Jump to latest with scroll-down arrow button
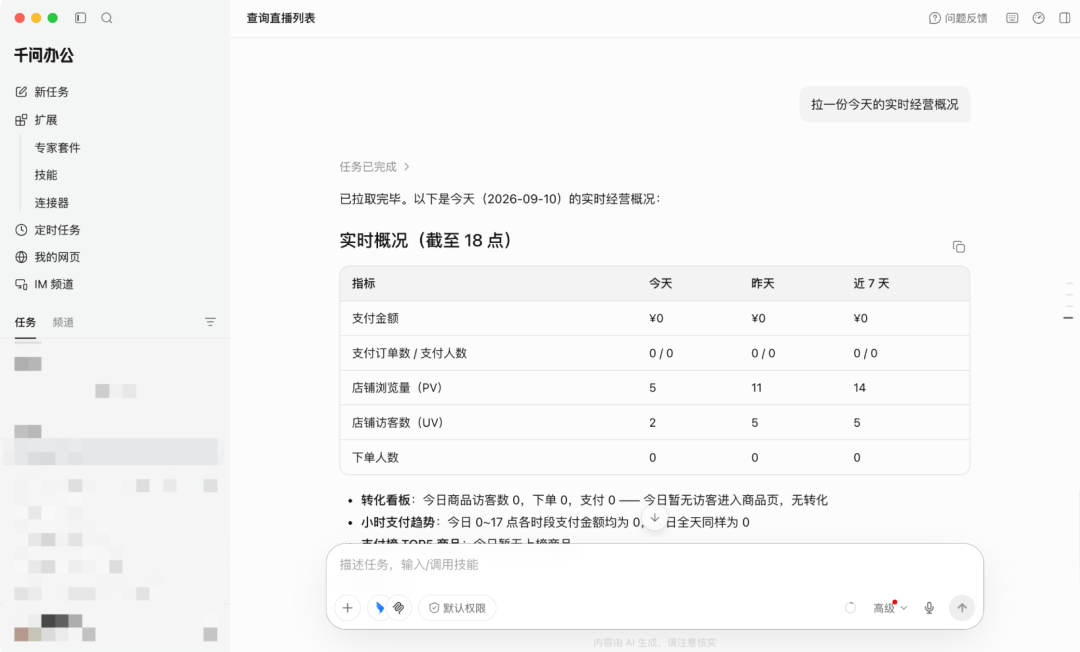Viewport: 1080px width, 652px height. [x=654, y=518]
